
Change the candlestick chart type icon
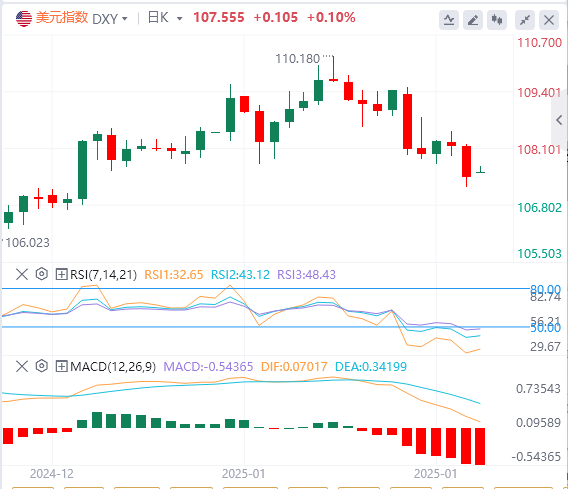497,20
